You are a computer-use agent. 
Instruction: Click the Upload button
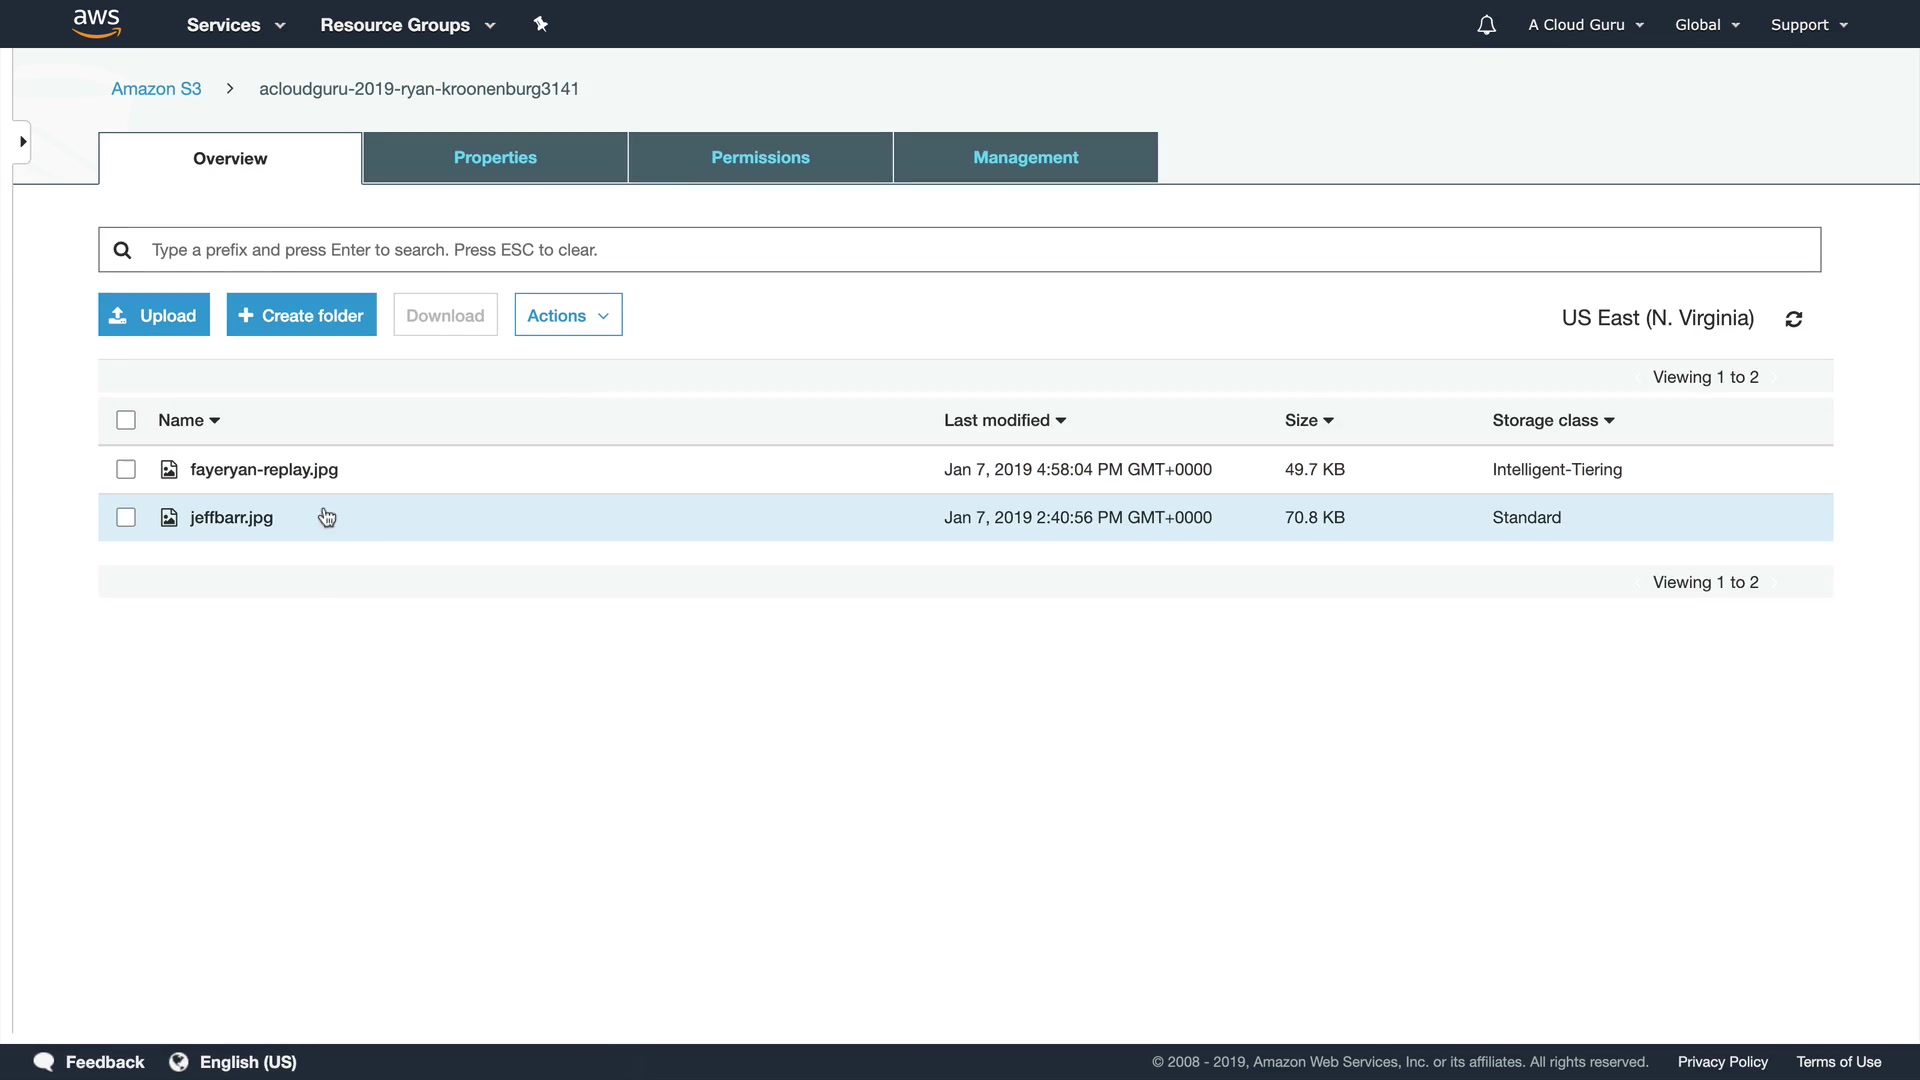pyautogui.click(x=154, y=315)
